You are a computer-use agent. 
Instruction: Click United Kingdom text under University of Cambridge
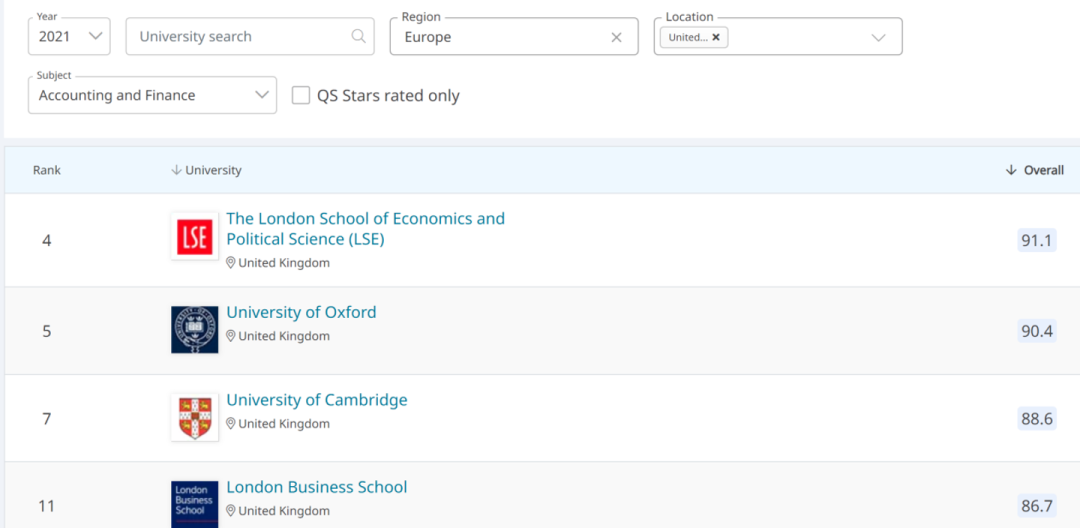point(284,424)
